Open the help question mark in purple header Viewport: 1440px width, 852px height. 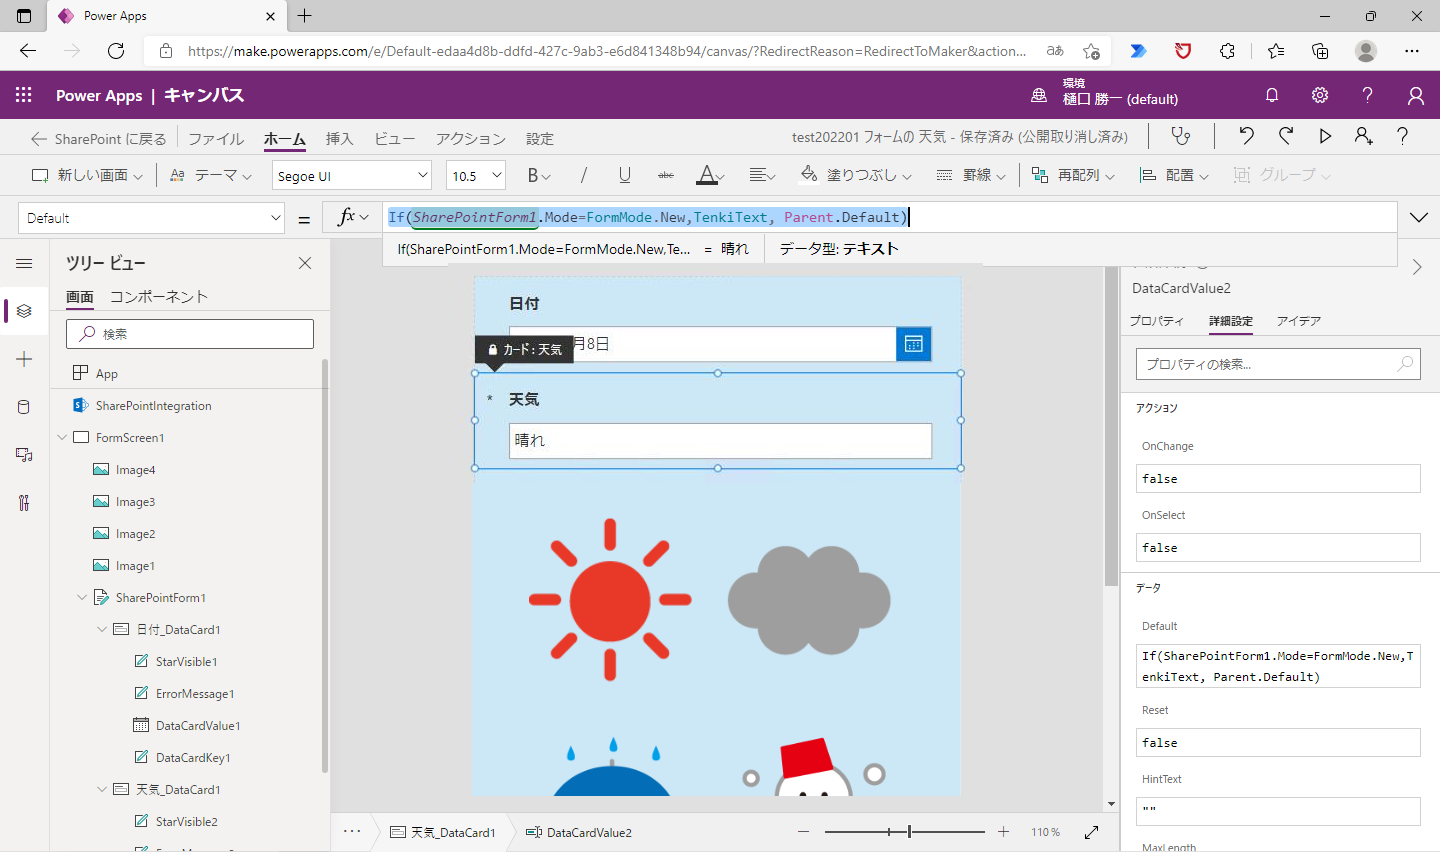tap(1367, 95)
